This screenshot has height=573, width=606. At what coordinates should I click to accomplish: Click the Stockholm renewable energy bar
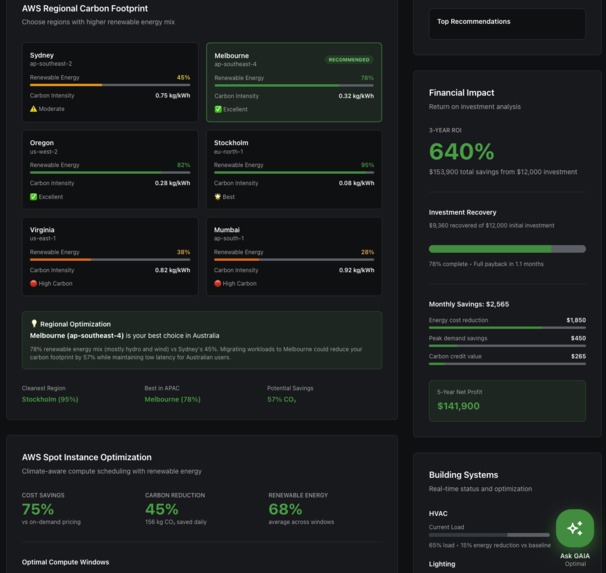294,172
